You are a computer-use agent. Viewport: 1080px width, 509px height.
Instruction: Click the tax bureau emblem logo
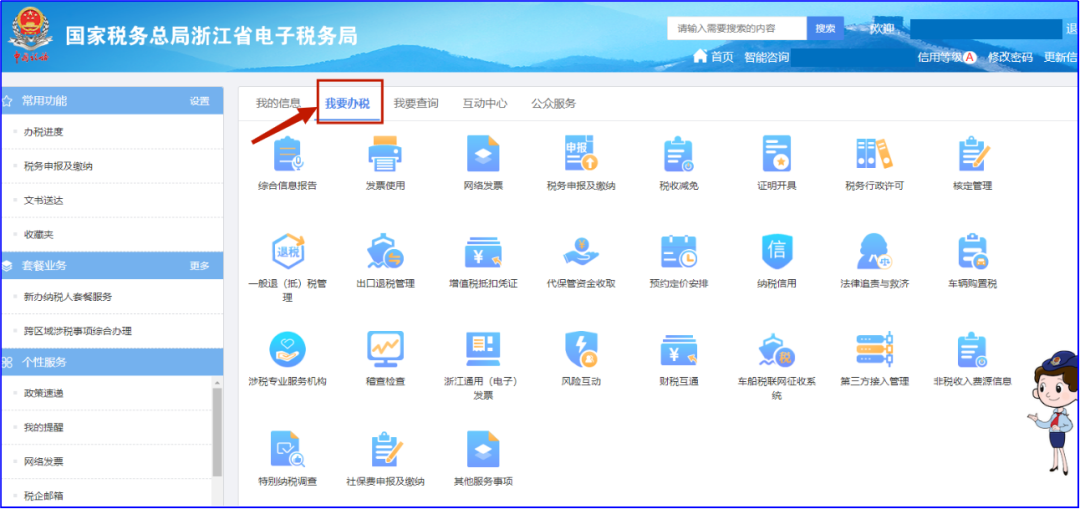point(31,36)
